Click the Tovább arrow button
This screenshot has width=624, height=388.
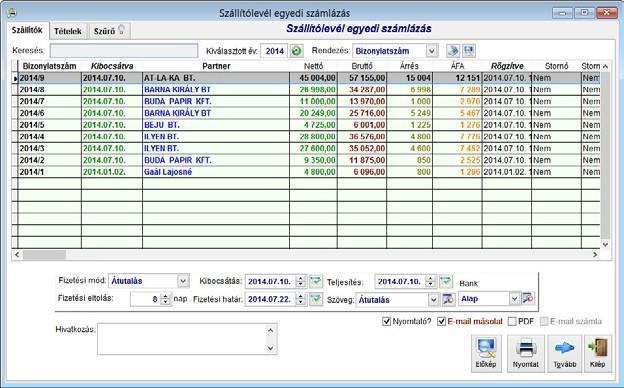(x=564, y=353)
